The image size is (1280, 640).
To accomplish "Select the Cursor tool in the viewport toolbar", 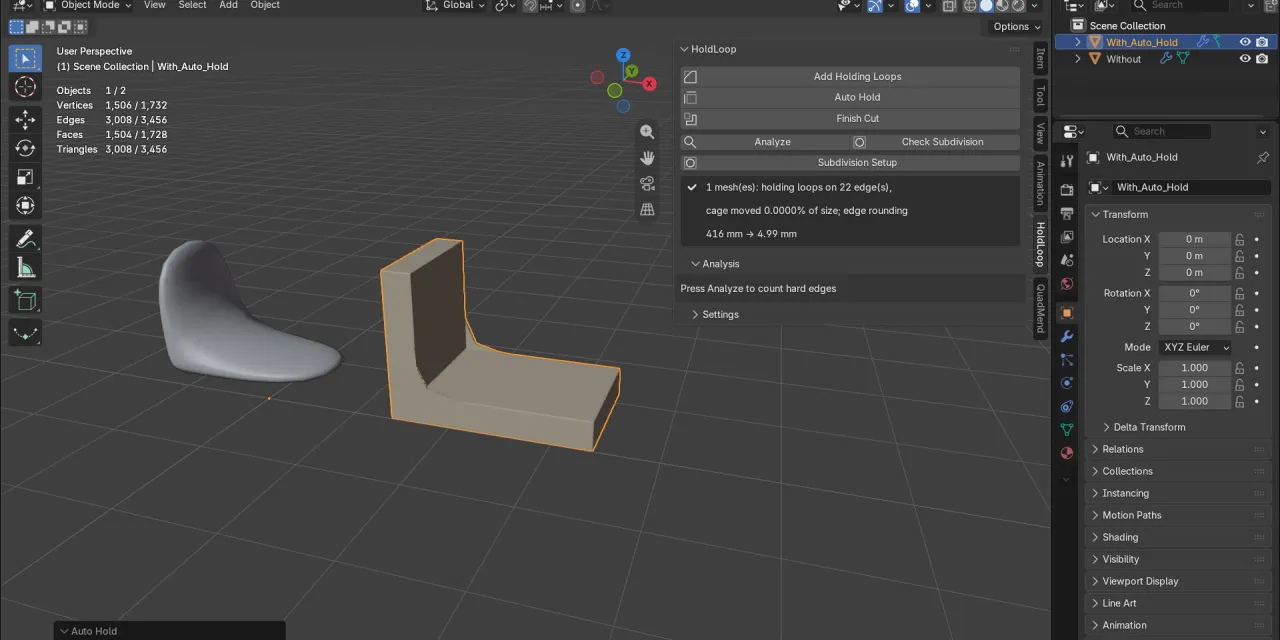I will pyautogui.click(x=25, y=87).
